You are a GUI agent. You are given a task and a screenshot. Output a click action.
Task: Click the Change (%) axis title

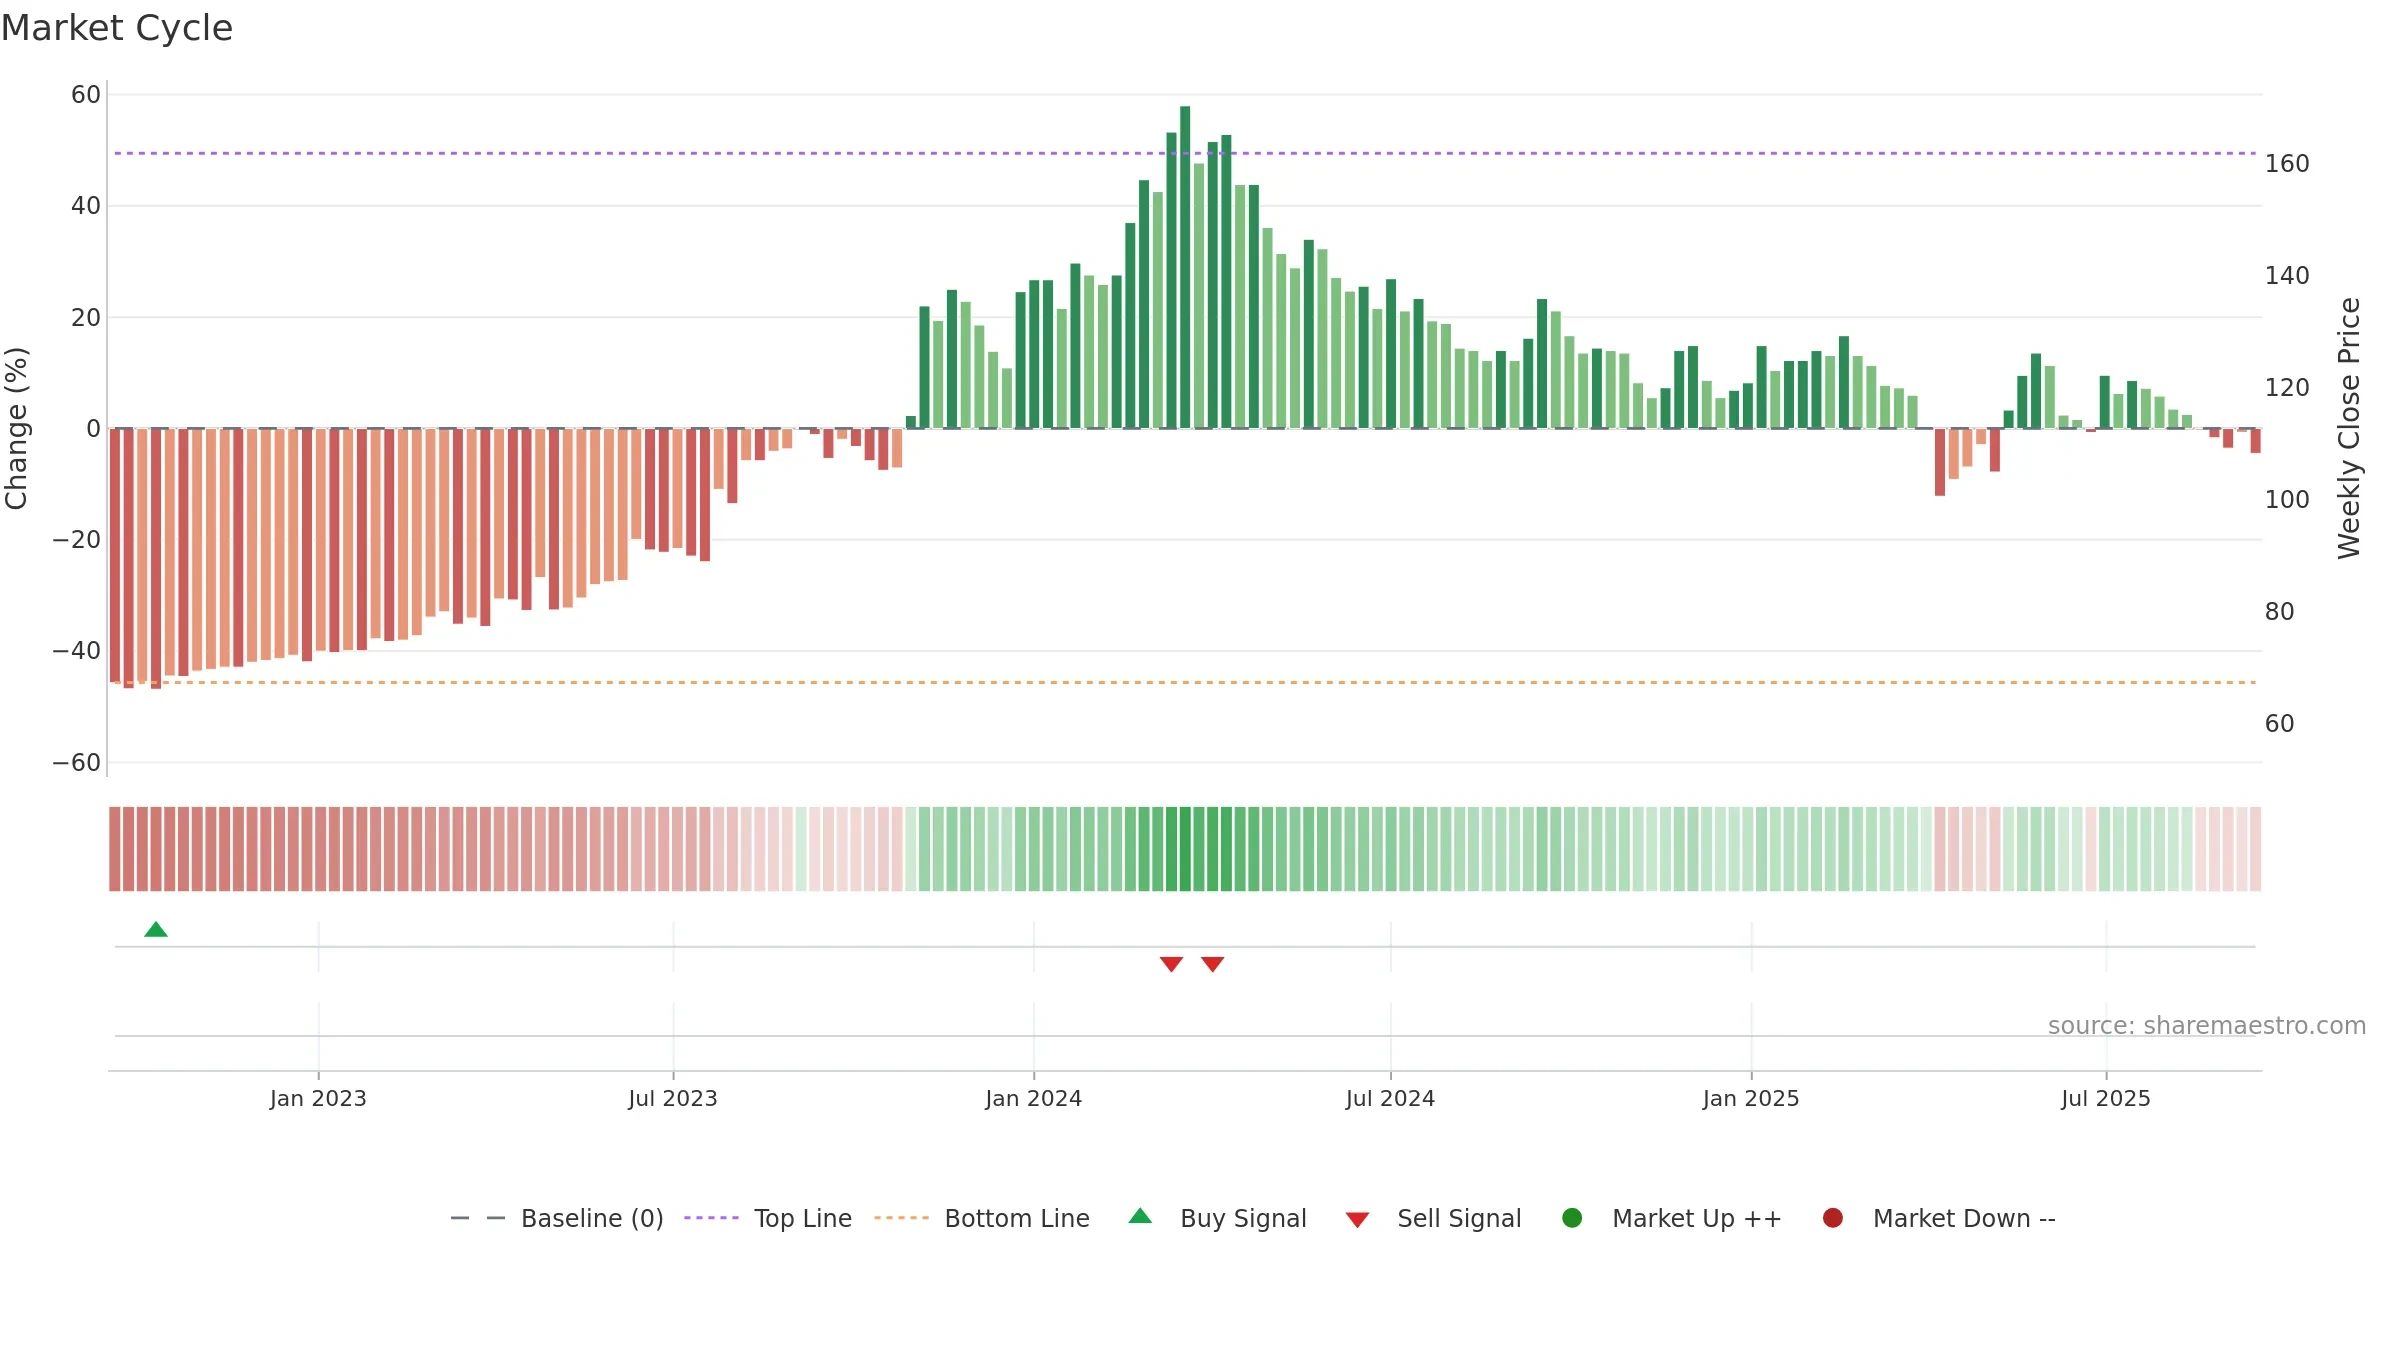[16, 428]
